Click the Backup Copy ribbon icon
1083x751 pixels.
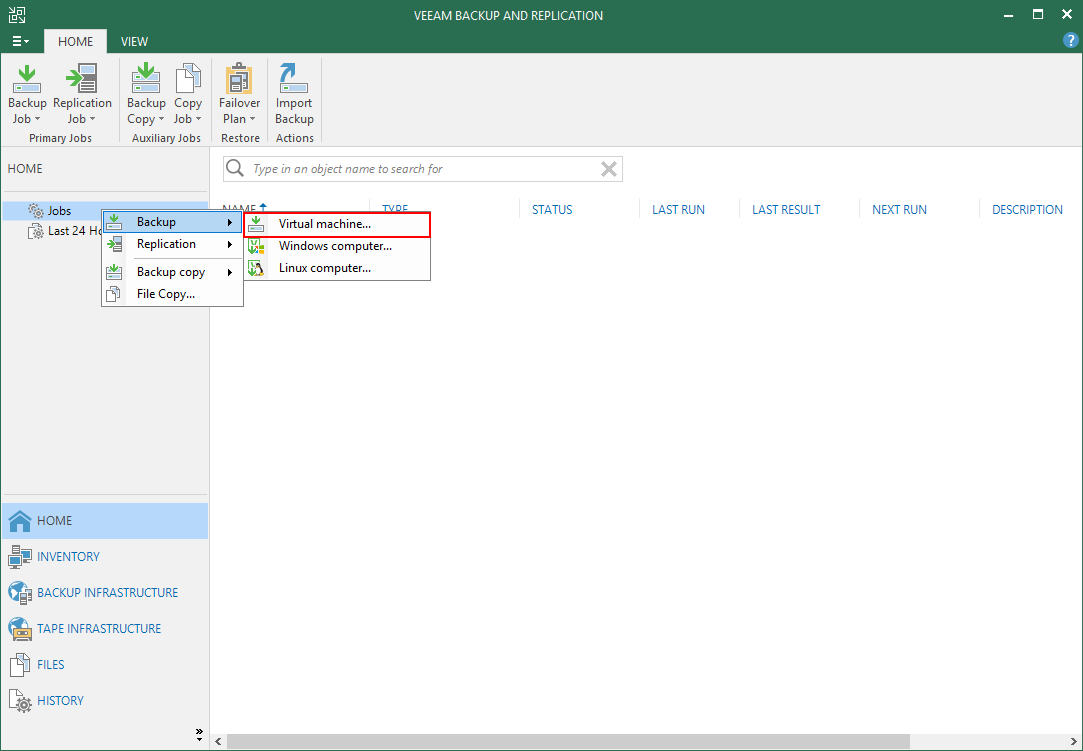coord(146,78)
